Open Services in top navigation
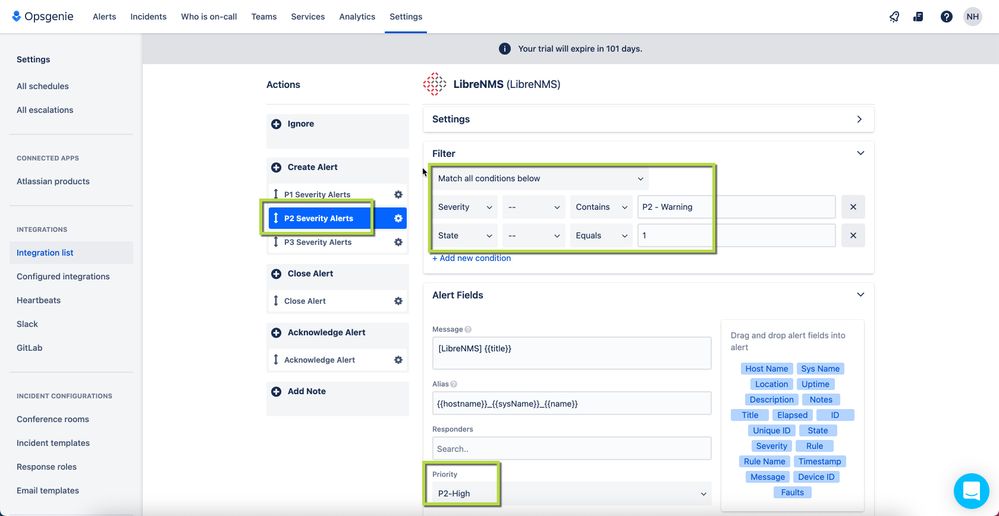999x516 pixels. pos(308,17)
